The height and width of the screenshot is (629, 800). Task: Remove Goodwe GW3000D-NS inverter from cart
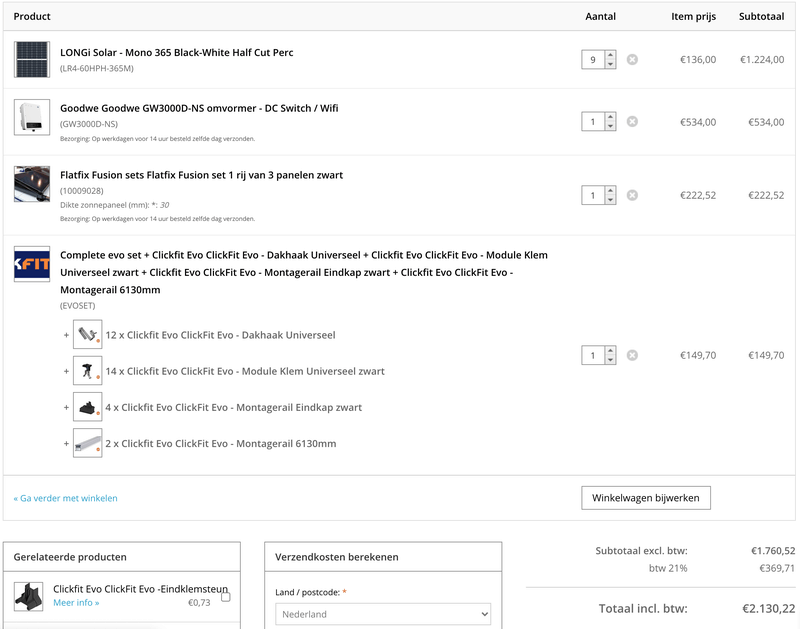pos(632,122)
